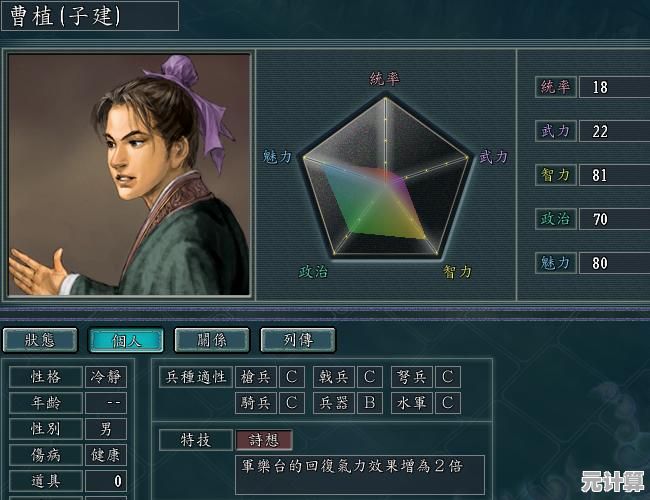This screenshot has height=500, width=650.
Task: Click the 政治 stat label in the stat list
Action: [555, 219]
